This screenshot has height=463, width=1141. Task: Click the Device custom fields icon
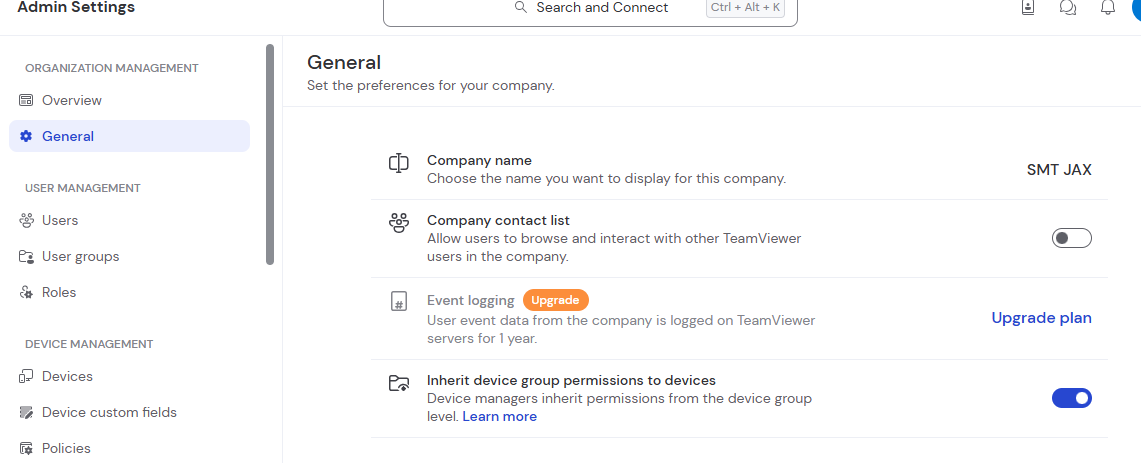coord(26,412)
